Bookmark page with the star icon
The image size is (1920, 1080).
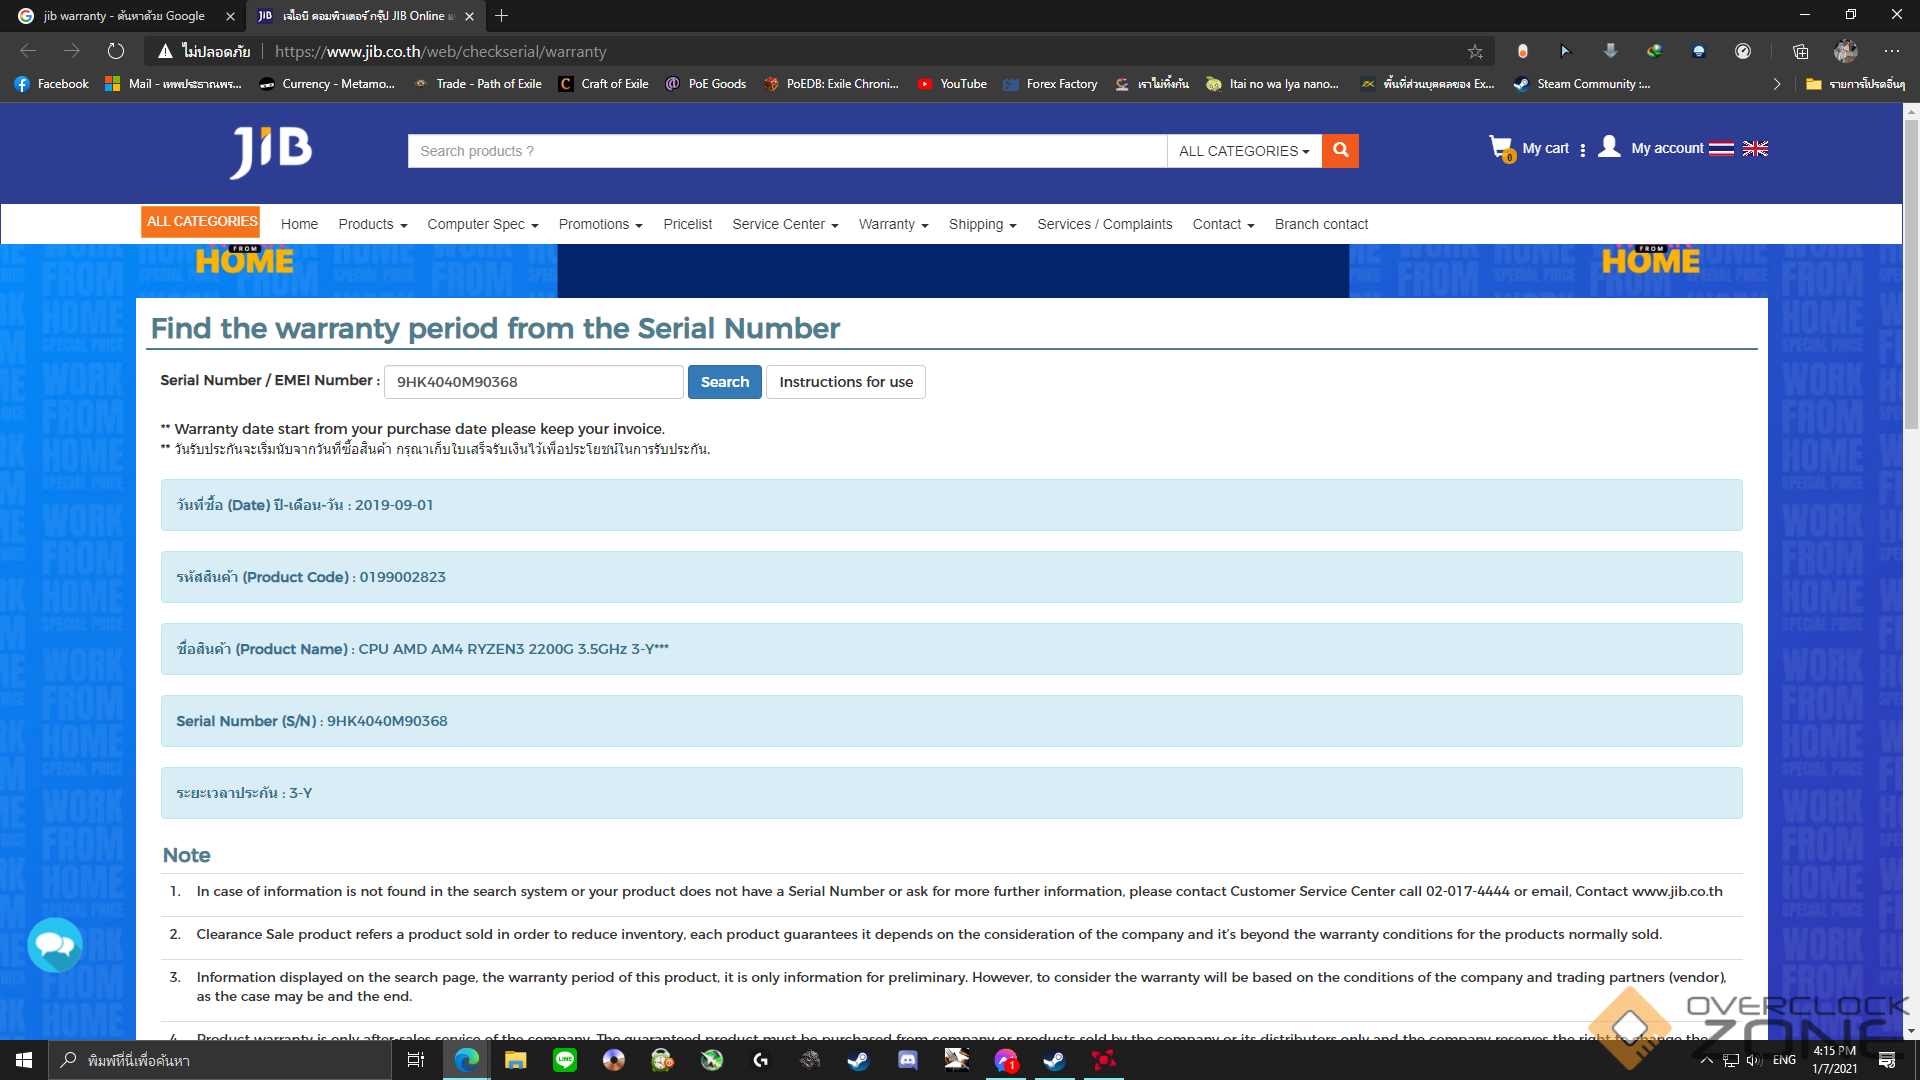coord(1475,52)
